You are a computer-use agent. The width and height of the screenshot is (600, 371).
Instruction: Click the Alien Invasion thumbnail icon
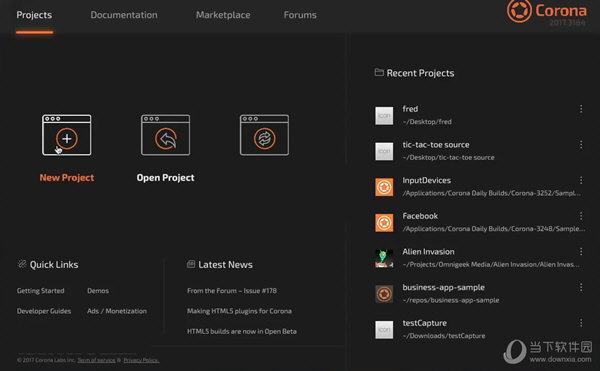tap(384, 258)
